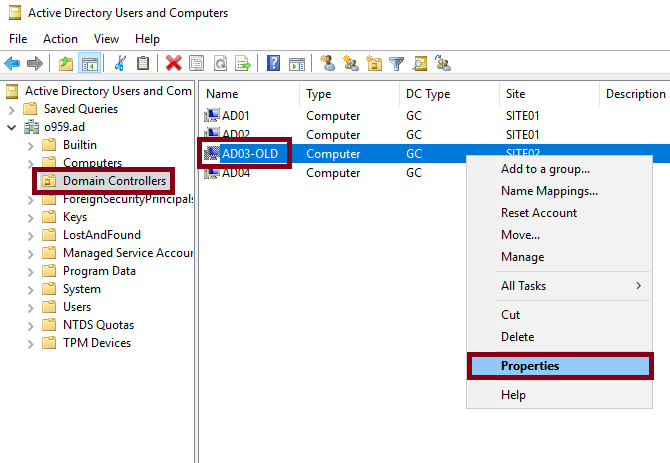Choose Cut in the context menu

click(560, 315)
